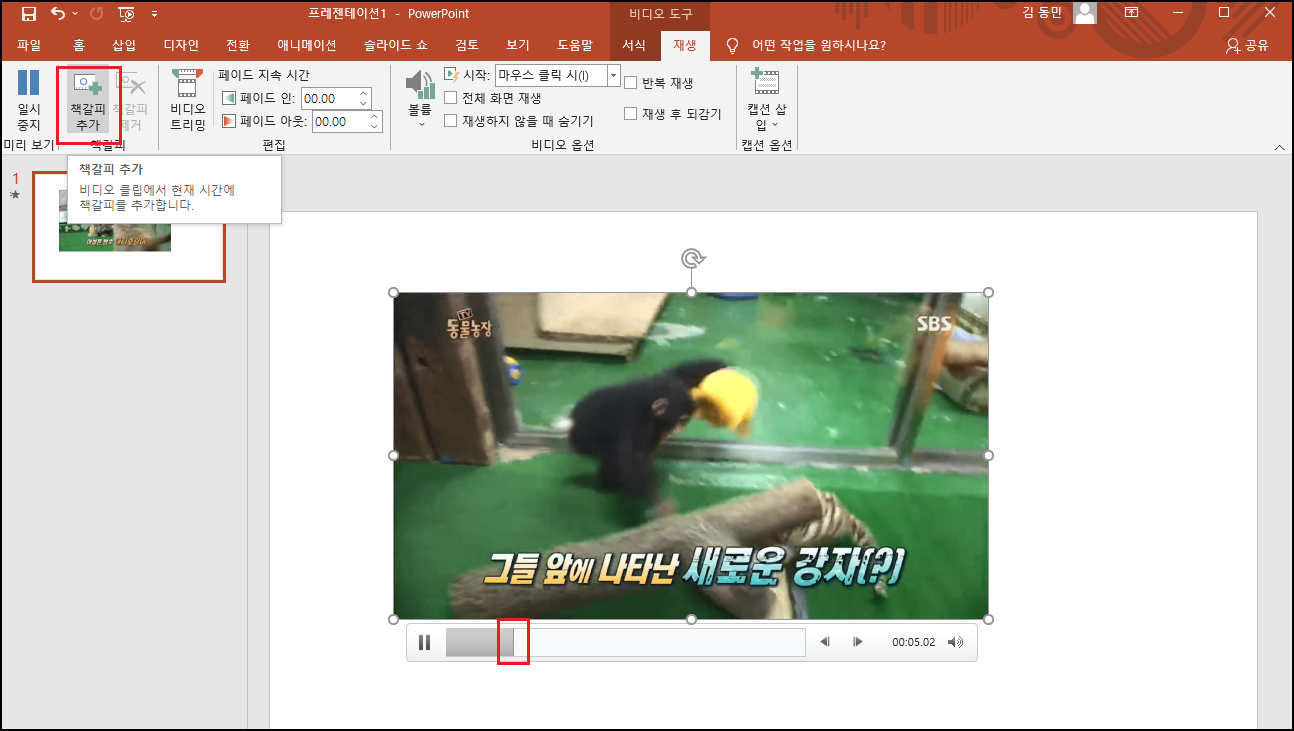This screenshot has height=731, width=1294.
Task: Open the 시작 dropdown showing 마우스 클릭 시
Action: [x=614, y=75]
